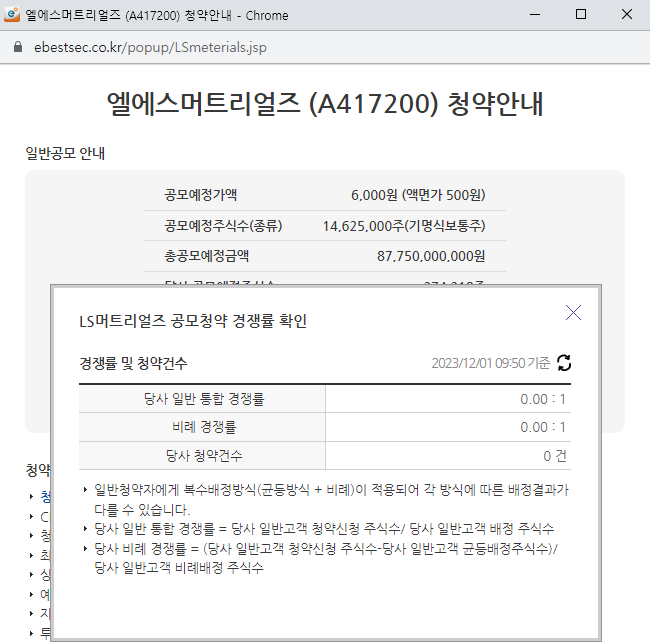Click the LS머트리얼즈 공모청약 경쟁률 확인 title

pyautogui.click(x=193, y=321)
